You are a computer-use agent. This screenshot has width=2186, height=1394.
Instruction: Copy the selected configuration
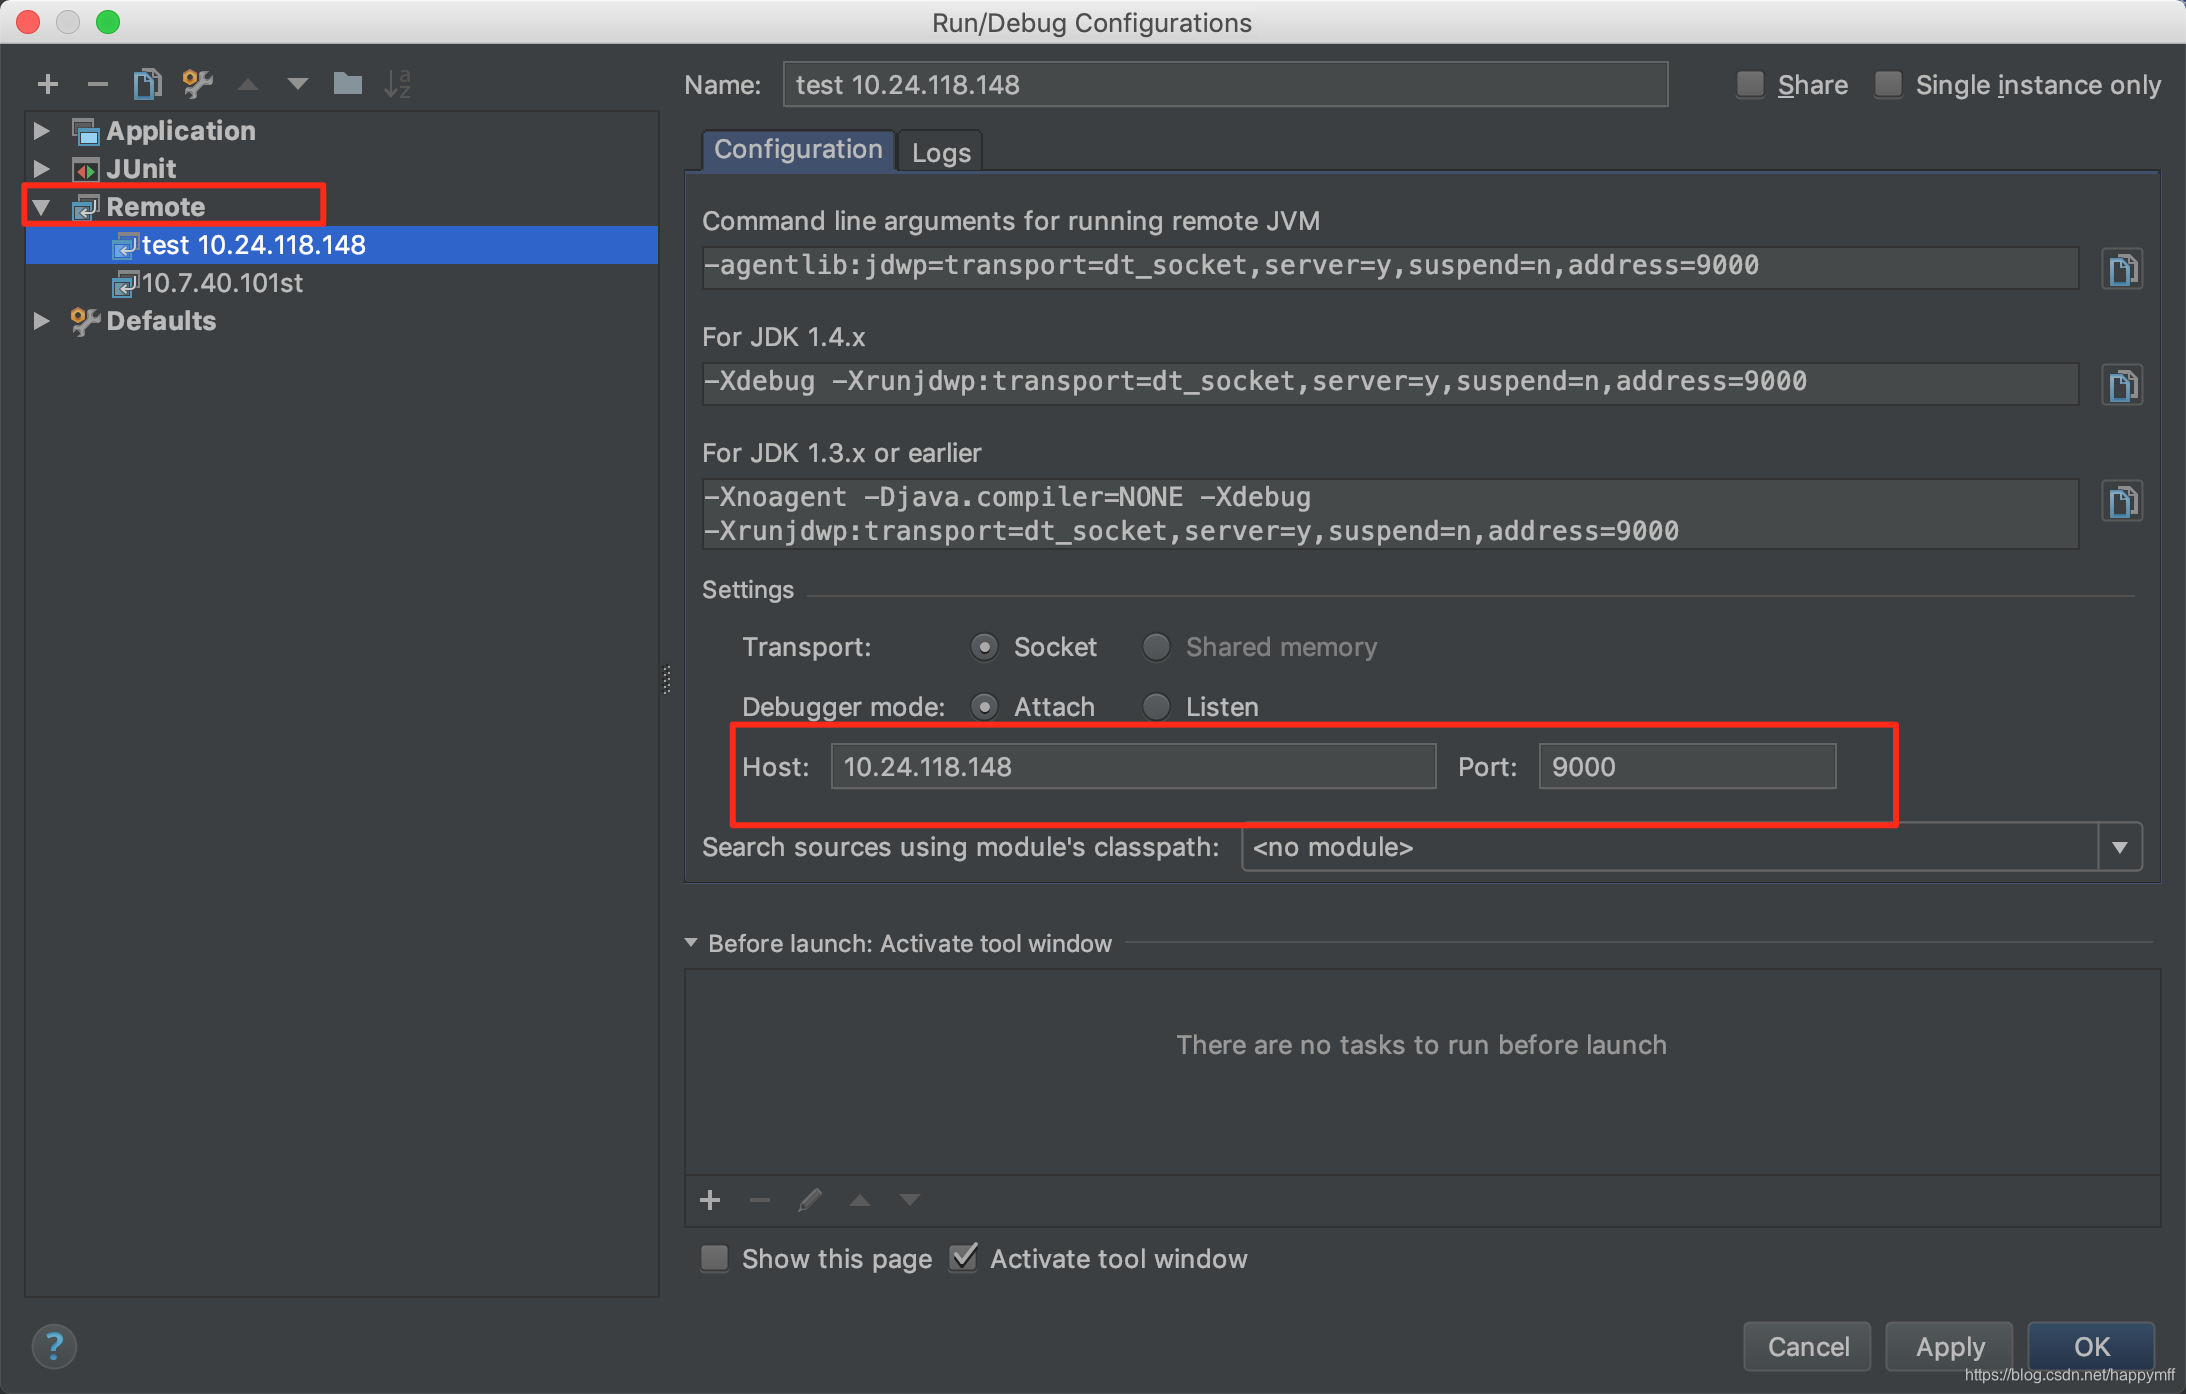click(x=147, y=84)
